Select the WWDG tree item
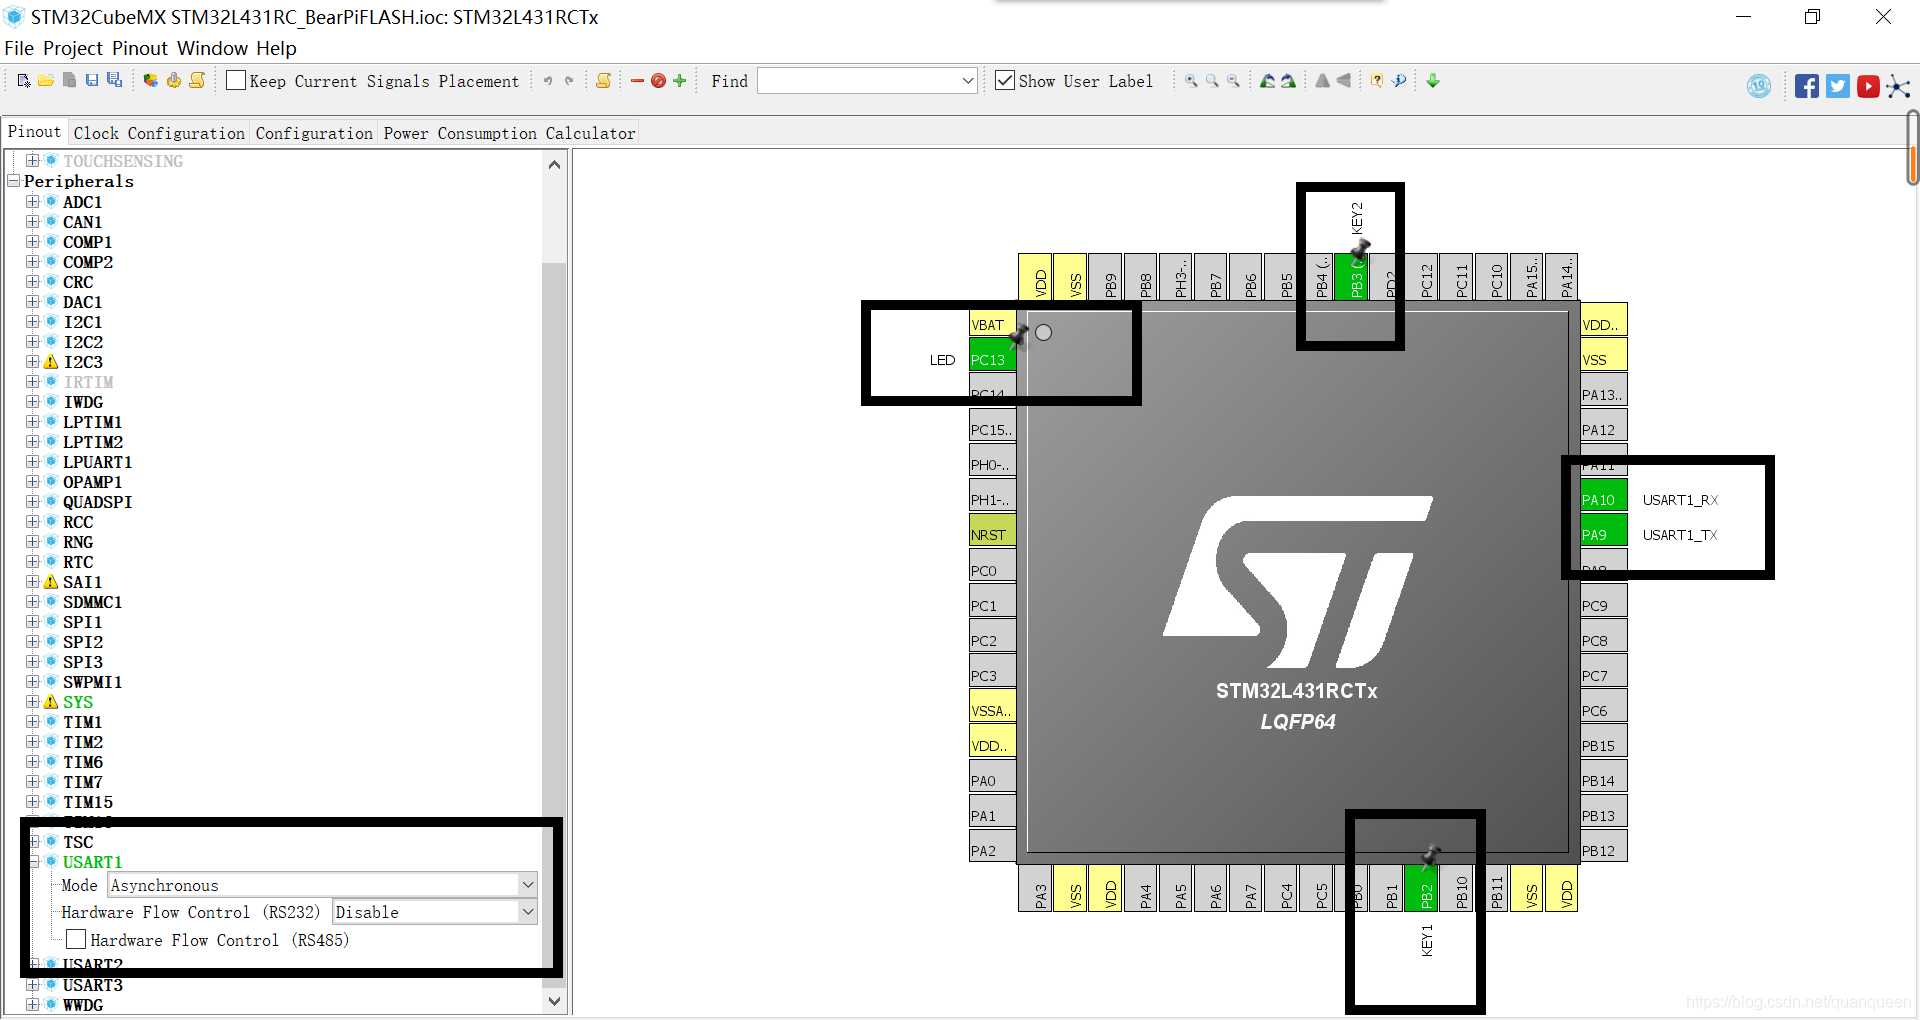1920x1020 pixels. coord(83,1005)
